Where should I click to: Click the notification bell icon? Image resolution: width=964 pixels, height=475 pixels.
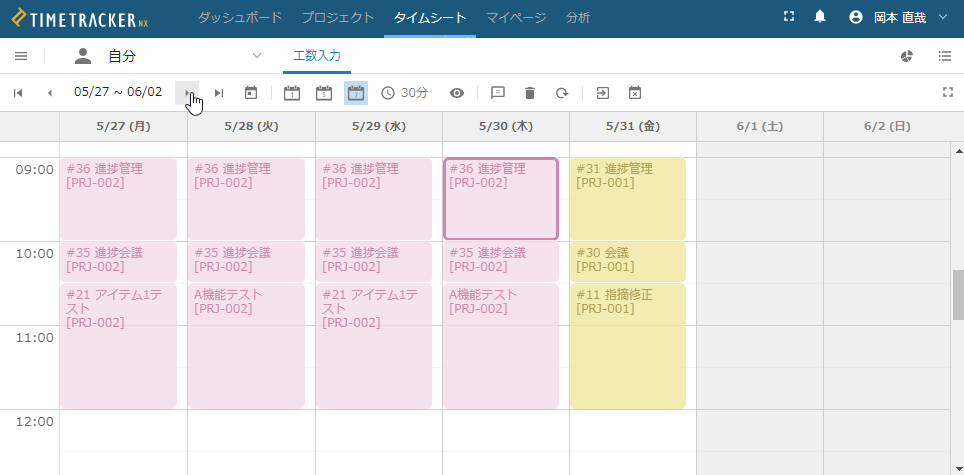(x=820, y=17)
